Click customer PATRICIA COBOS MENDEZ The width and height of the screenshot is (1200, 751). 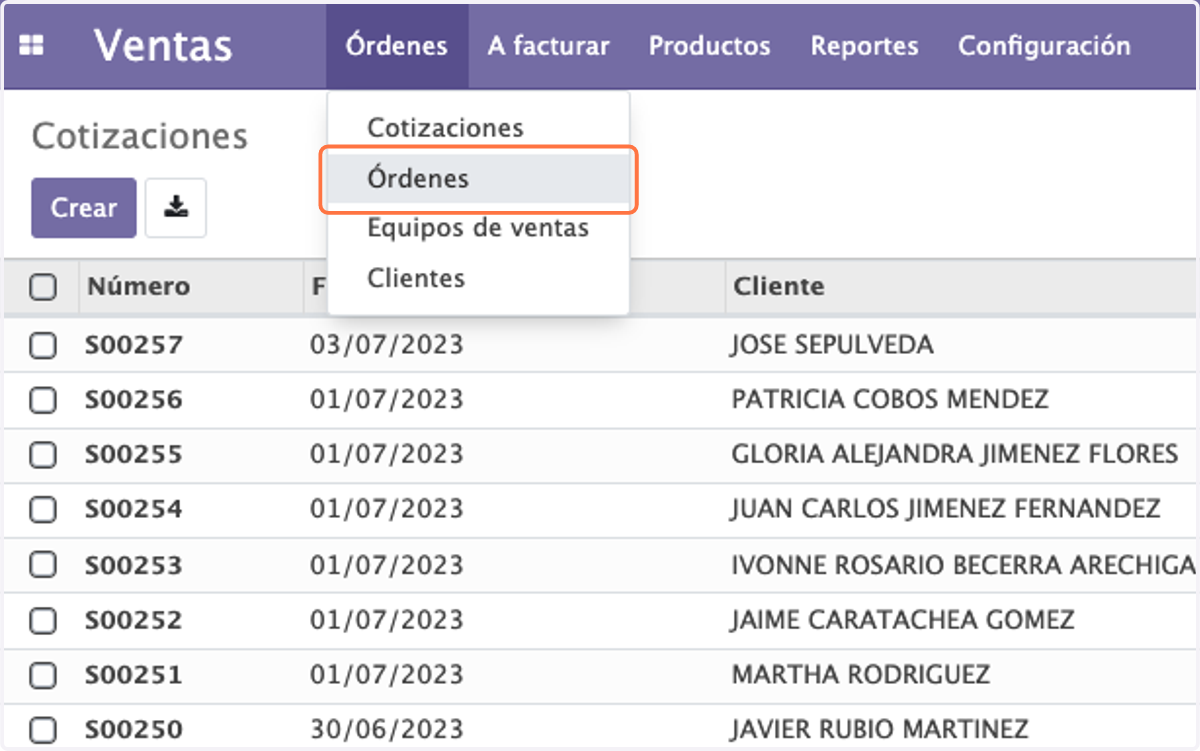(x=890, y=400)
